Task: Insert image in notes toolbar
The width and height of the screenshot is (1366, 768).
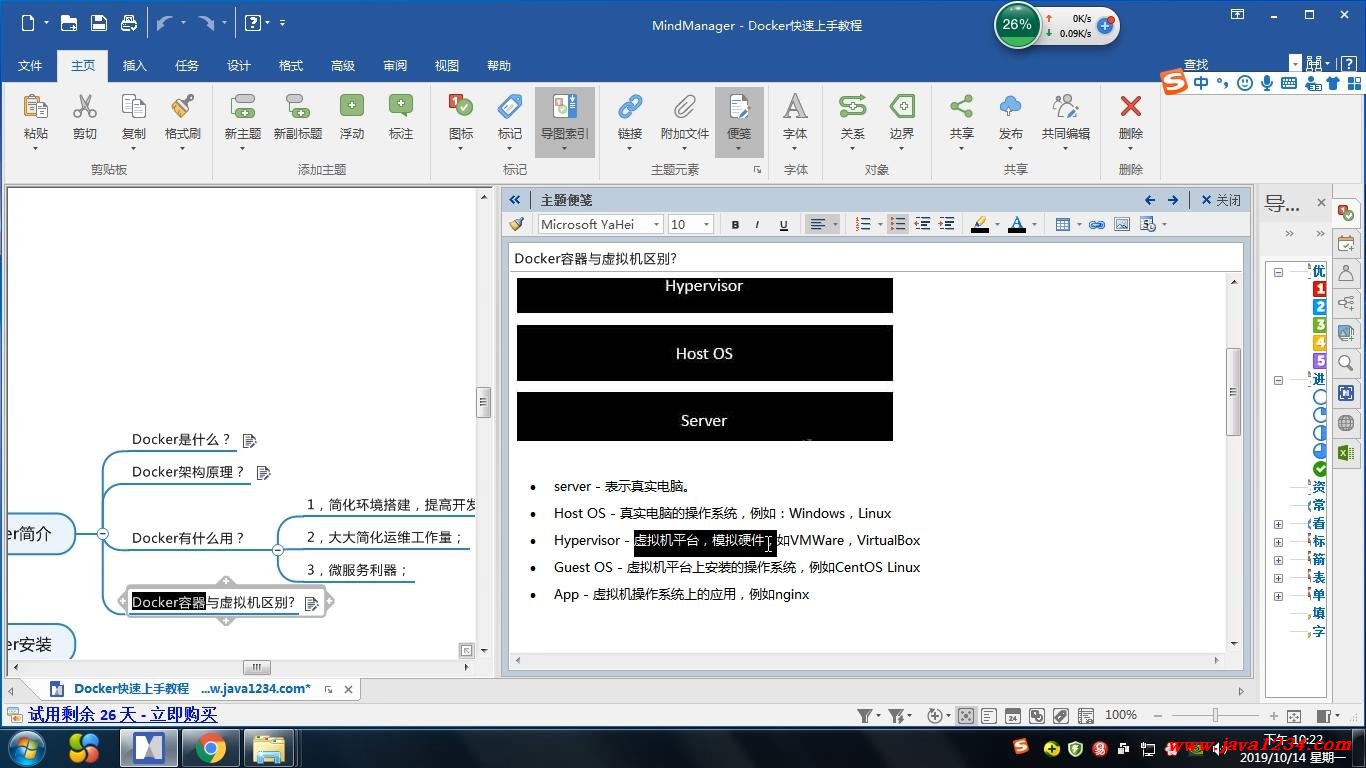Action: tap(1122, 225)
